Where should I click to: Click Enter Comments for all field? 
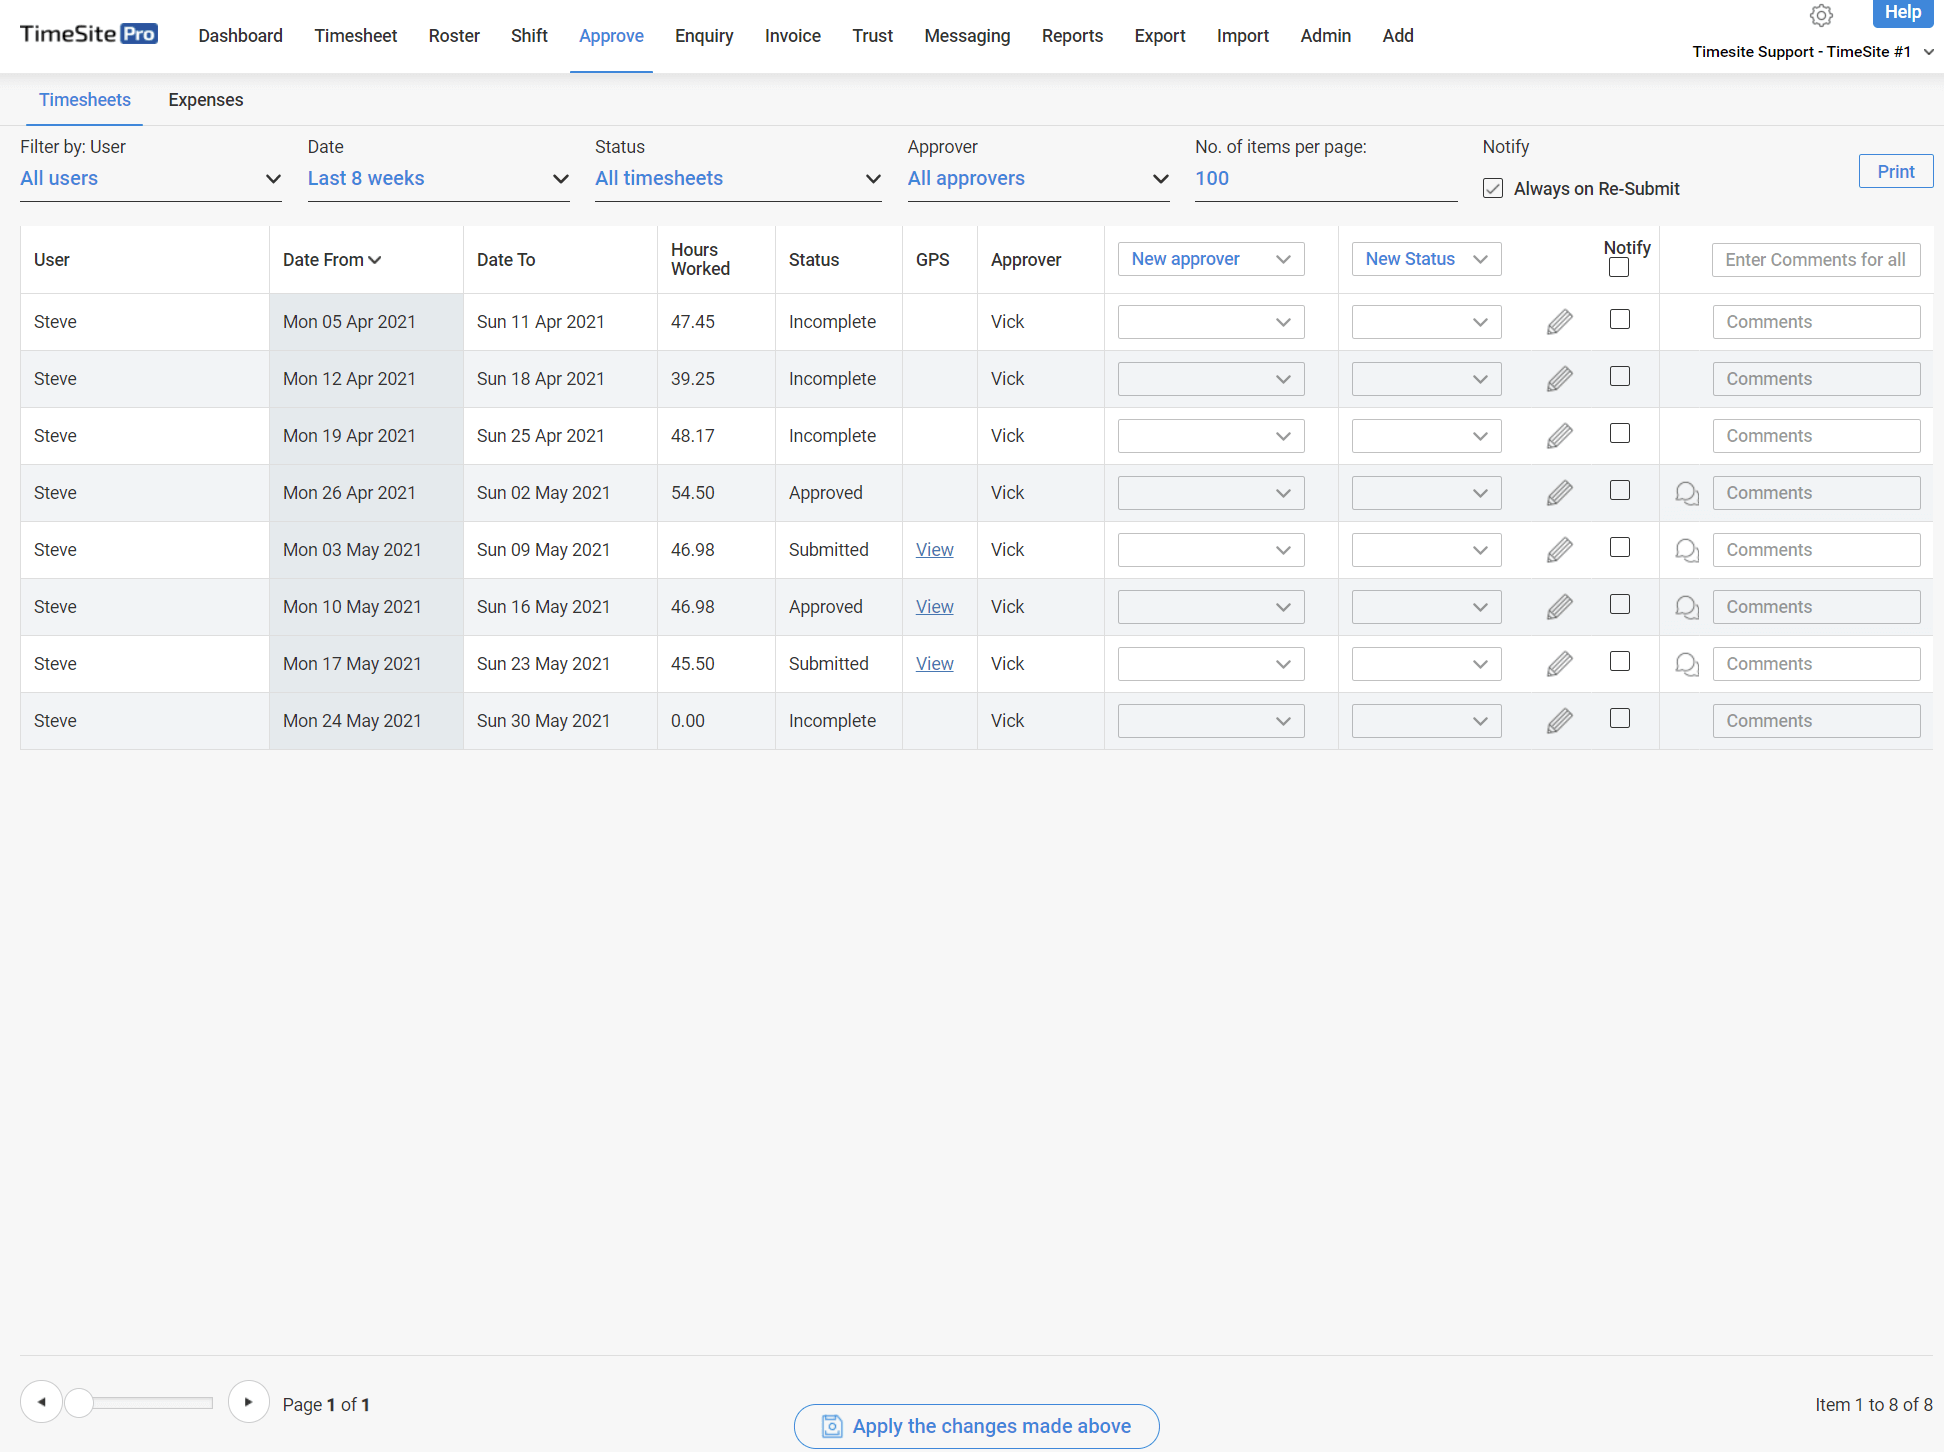click(x=1816, y=260)
